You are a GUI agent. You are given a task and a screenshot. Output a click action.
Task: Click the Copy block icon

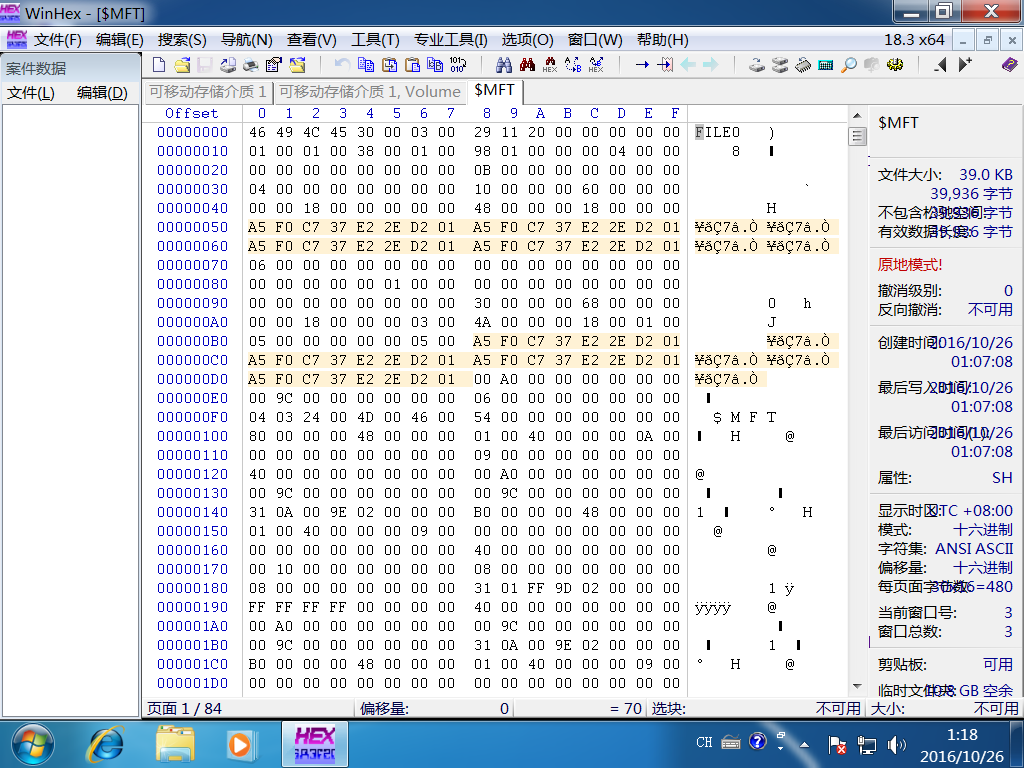366,65
